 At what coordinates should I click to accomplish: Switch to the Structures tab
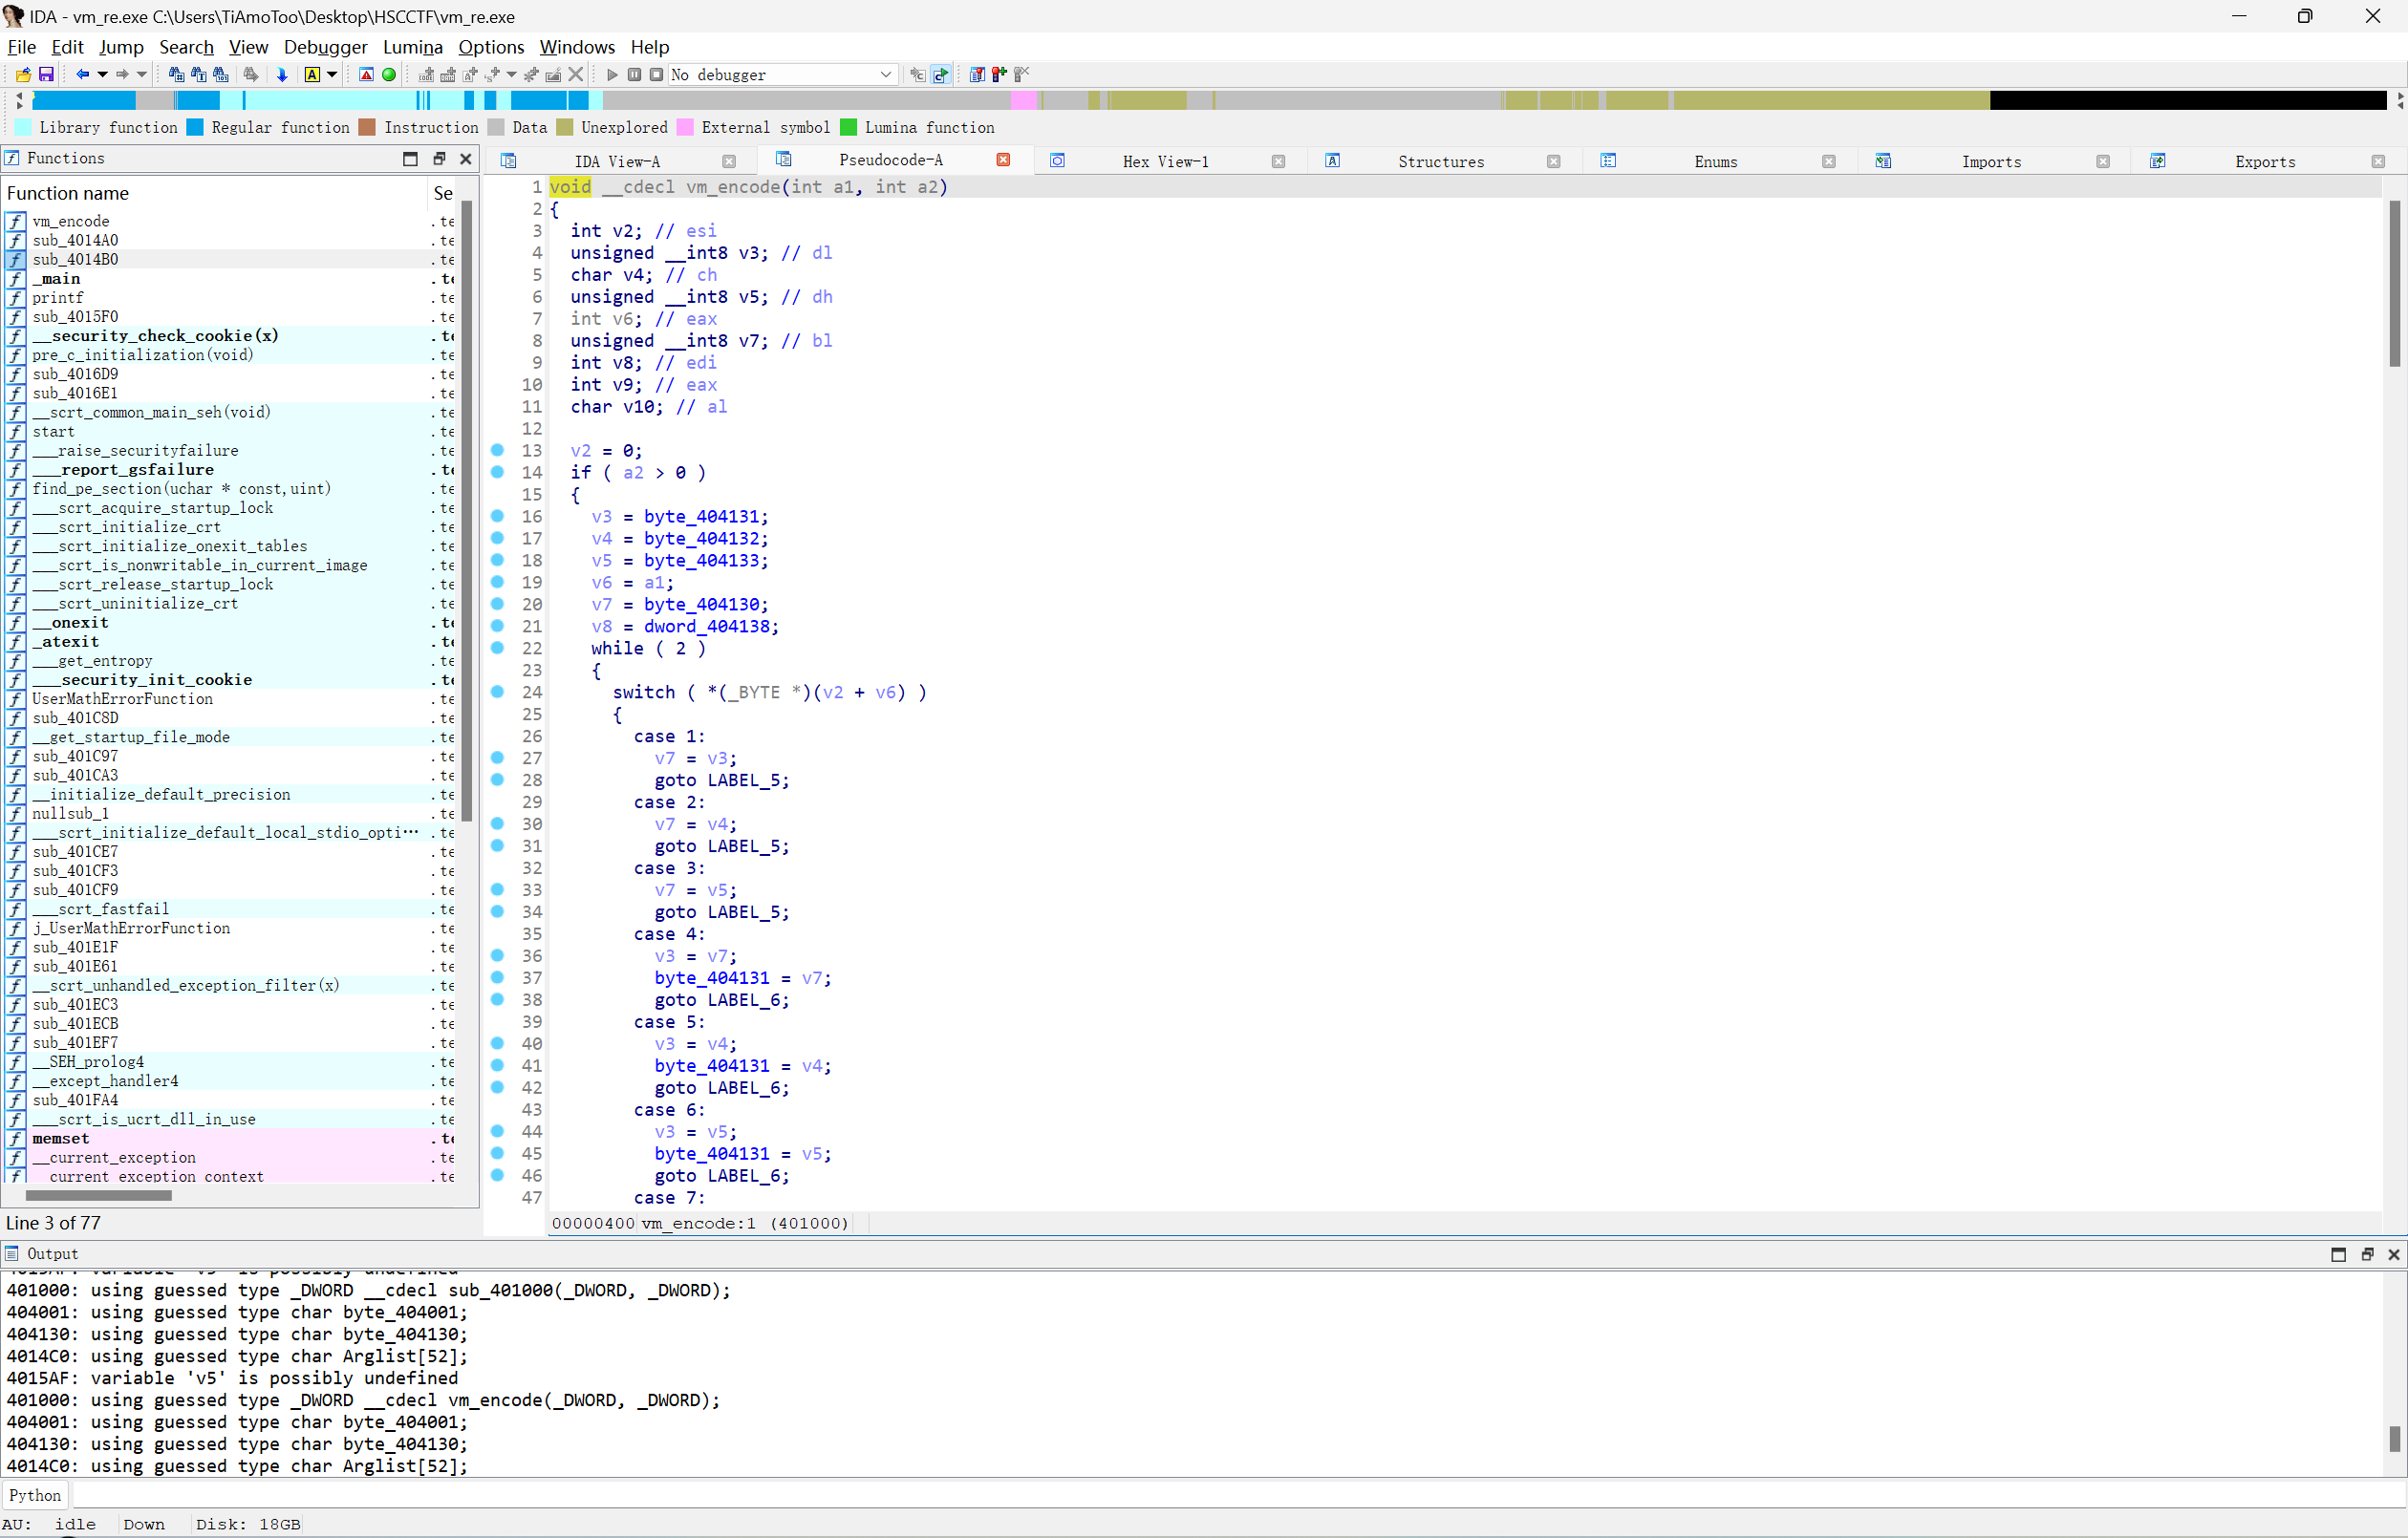click(1441, 161)
